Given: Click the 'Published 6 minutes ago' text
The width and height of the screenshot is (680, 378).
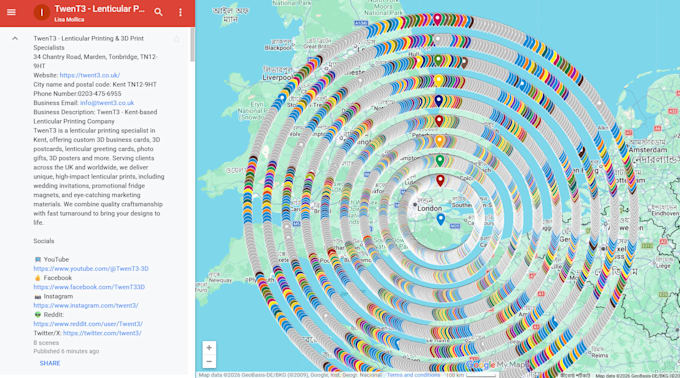Looking at the screenshot, I should point(66,352).
